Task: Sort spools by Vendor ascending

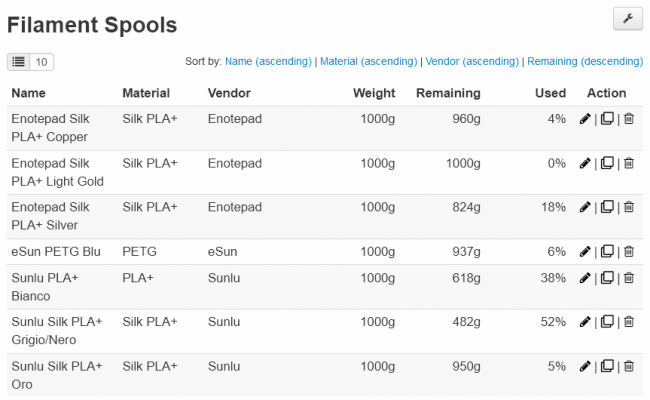Action: coord(471,62)
